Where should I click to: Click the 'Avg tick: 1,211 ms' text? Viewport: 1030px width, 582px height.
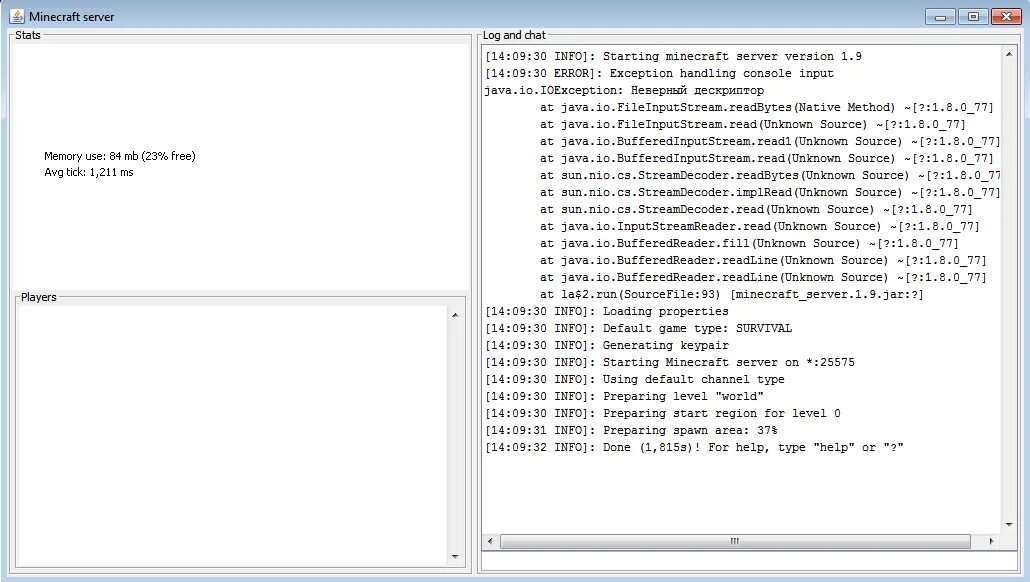tap(89, 172)
